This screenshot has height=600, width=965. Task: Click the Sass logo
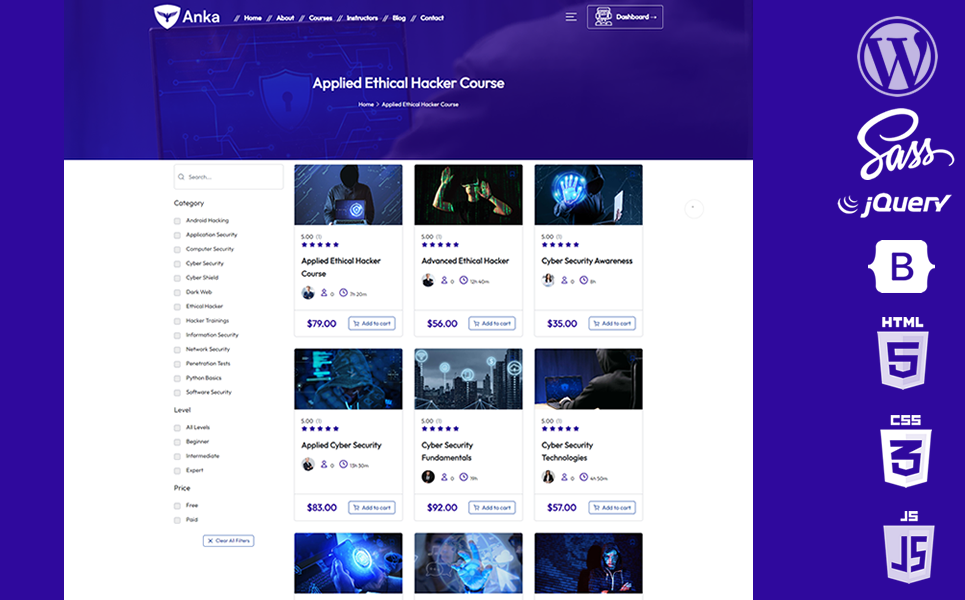click(x=904, y=144)
